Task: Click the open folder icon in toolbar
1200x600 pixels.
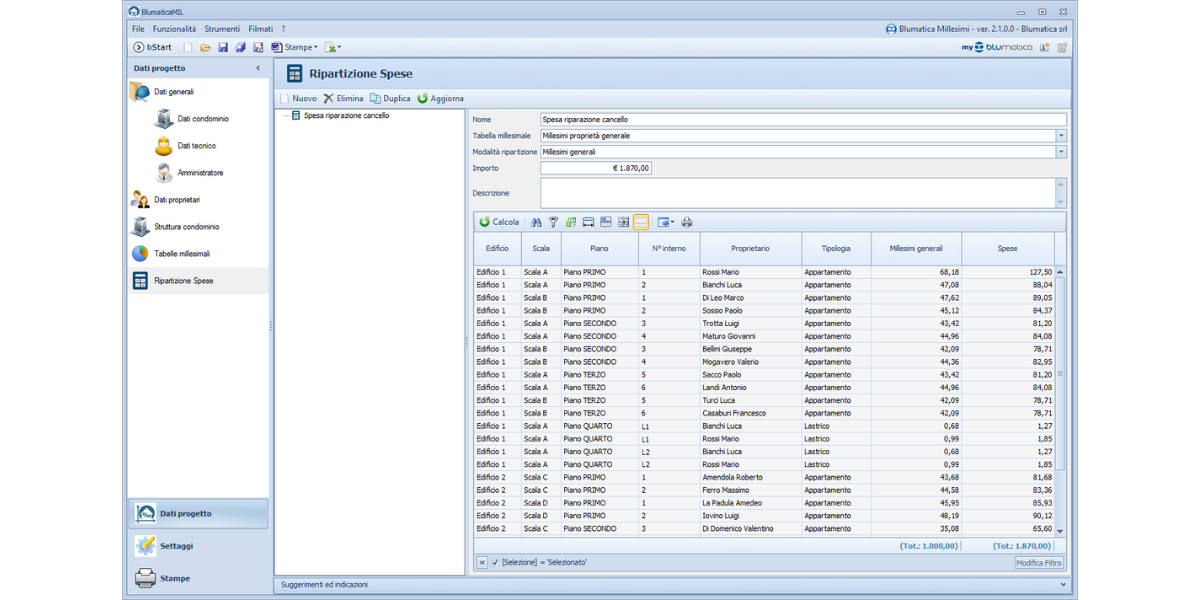Action: point(205,47)
